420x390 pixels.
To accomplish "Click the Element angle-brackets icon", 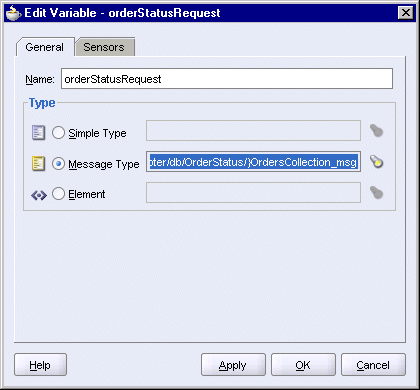I will point(39,195).
